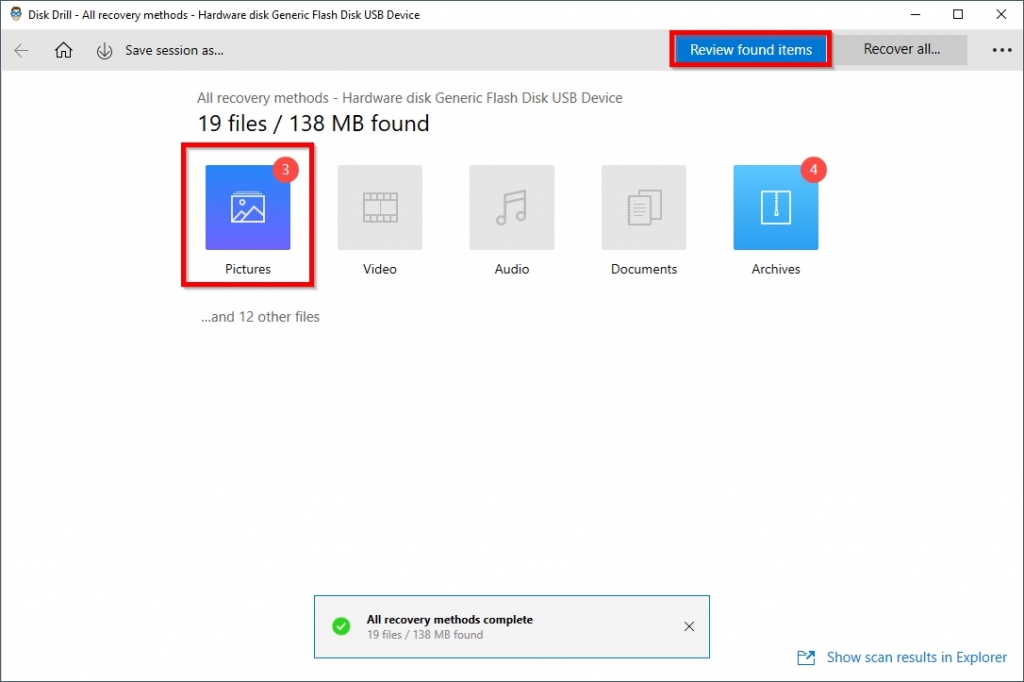
Task: Click Review found items
Action: pyautogui.click(x=750, y=50)
